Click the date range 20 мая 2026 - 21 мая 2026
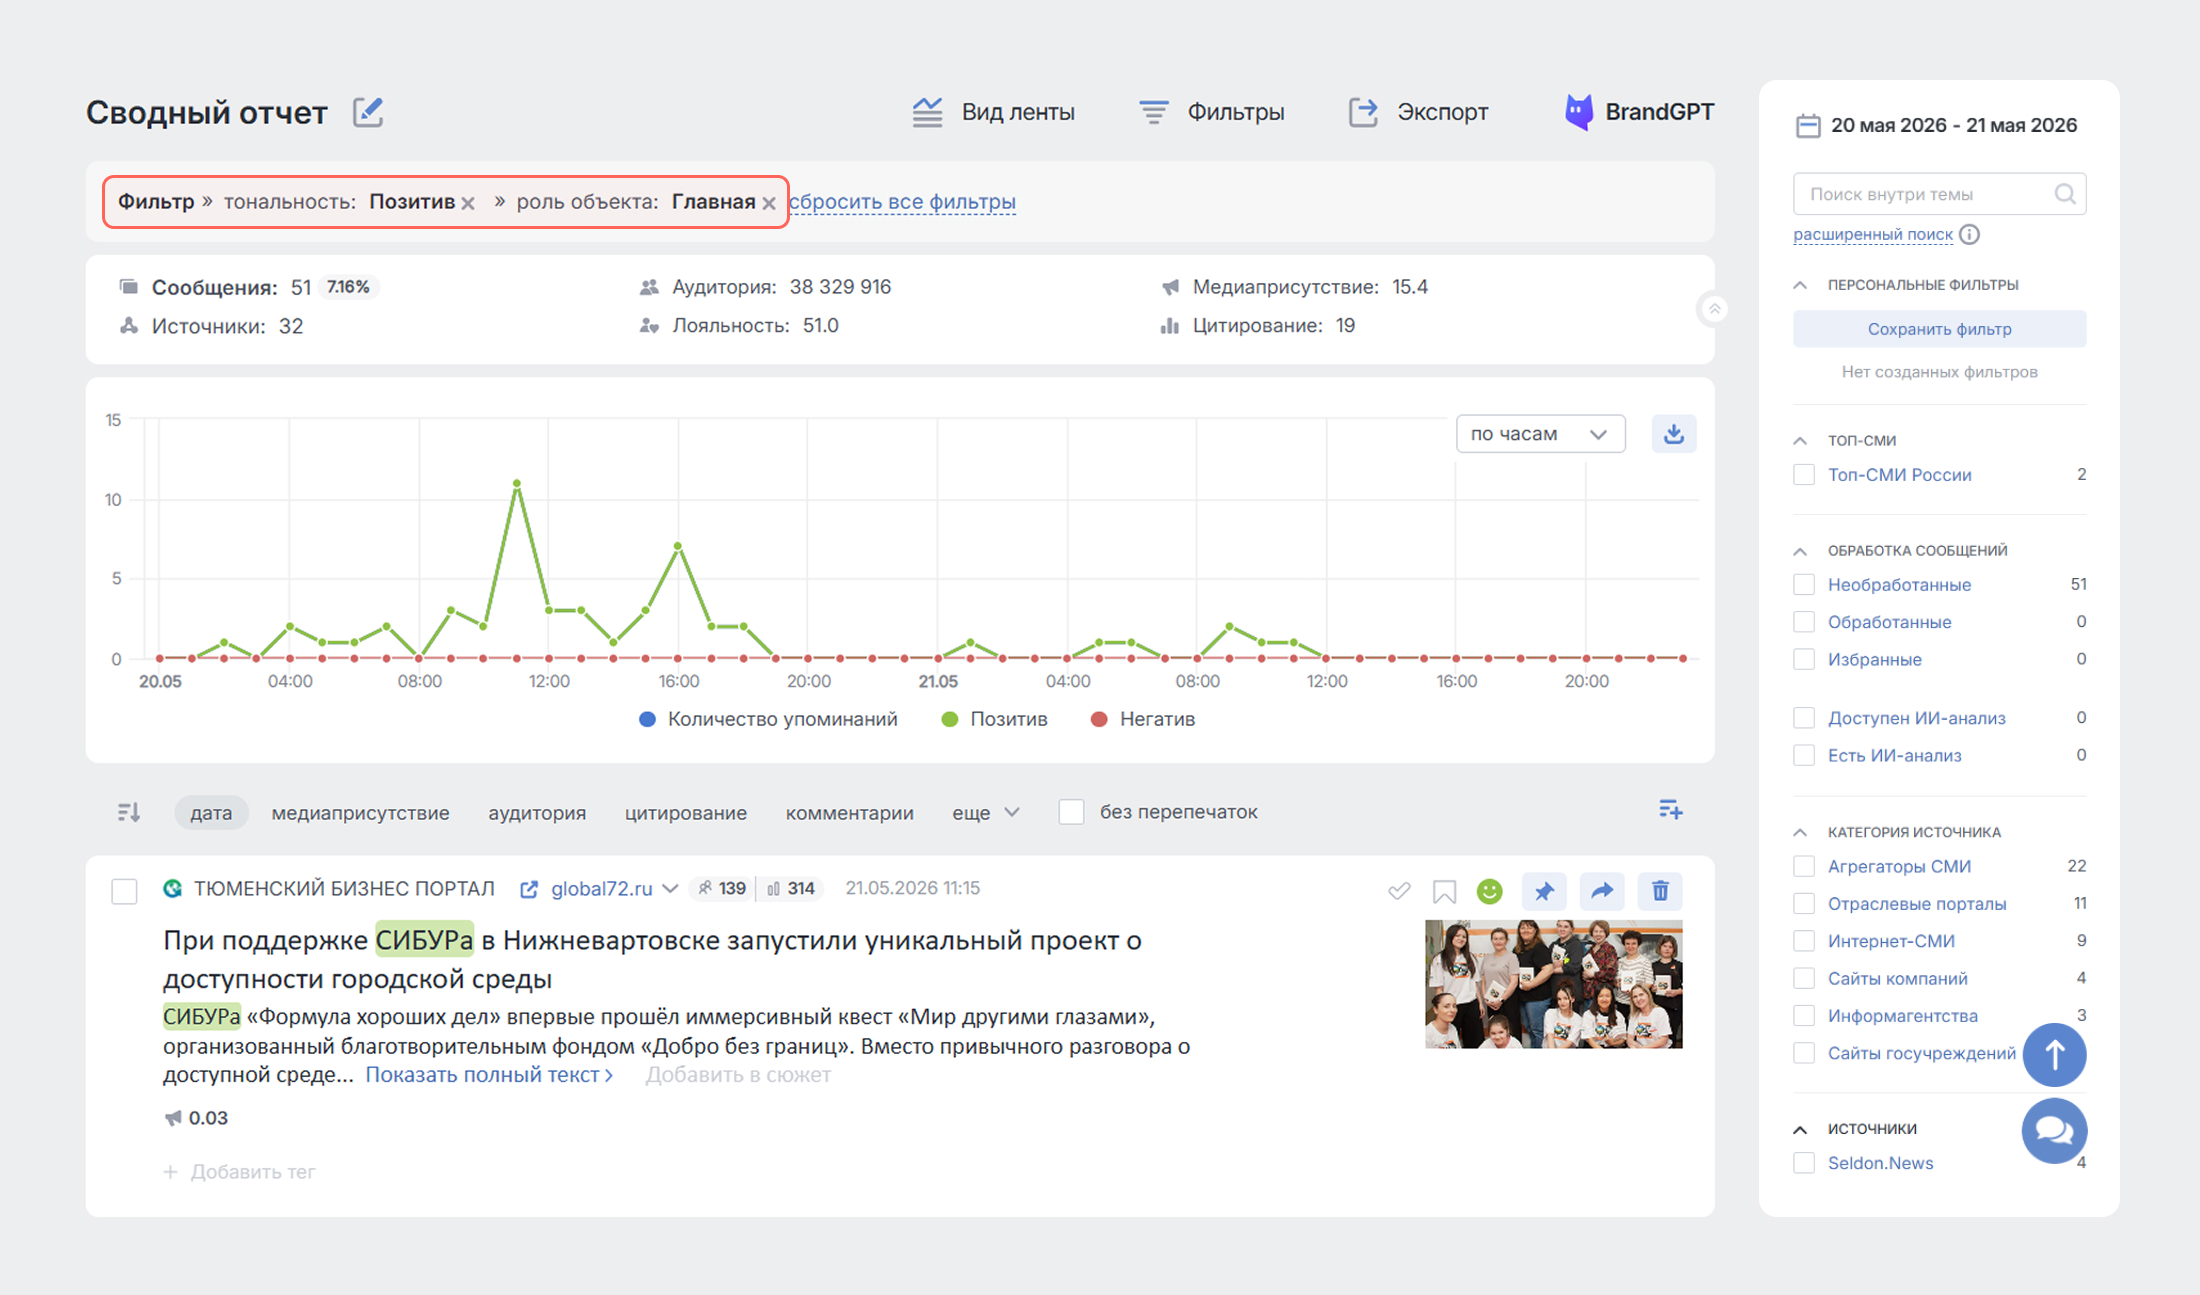The width and height of the screenshot is (2200, 1295). point(1953,126)
